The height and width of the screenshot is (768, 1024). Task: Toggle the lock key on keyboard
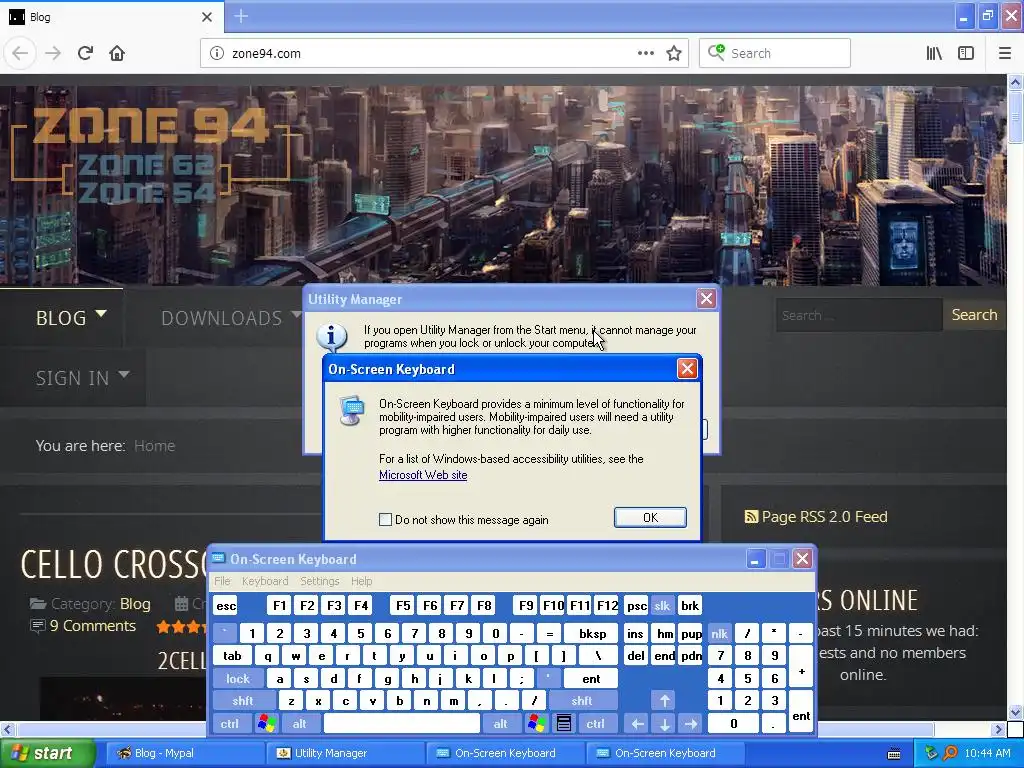[x=238, y=679]
